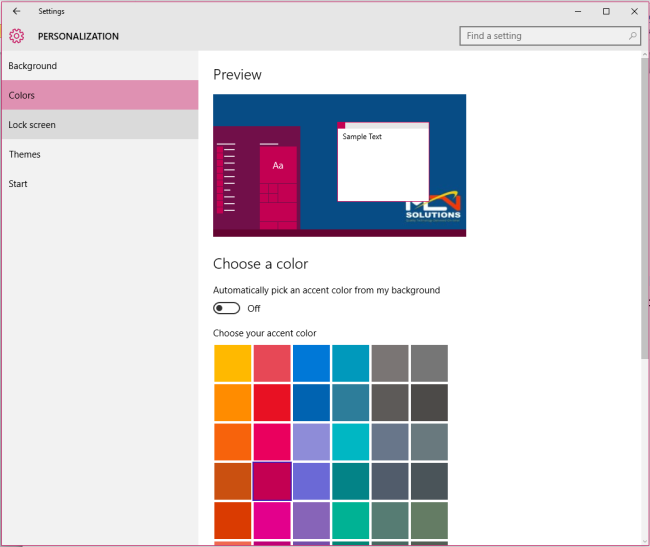The height and width of the screenshot is (547, 650).
Task: Go back using the Settings back arrow
Action: (16, 11)
